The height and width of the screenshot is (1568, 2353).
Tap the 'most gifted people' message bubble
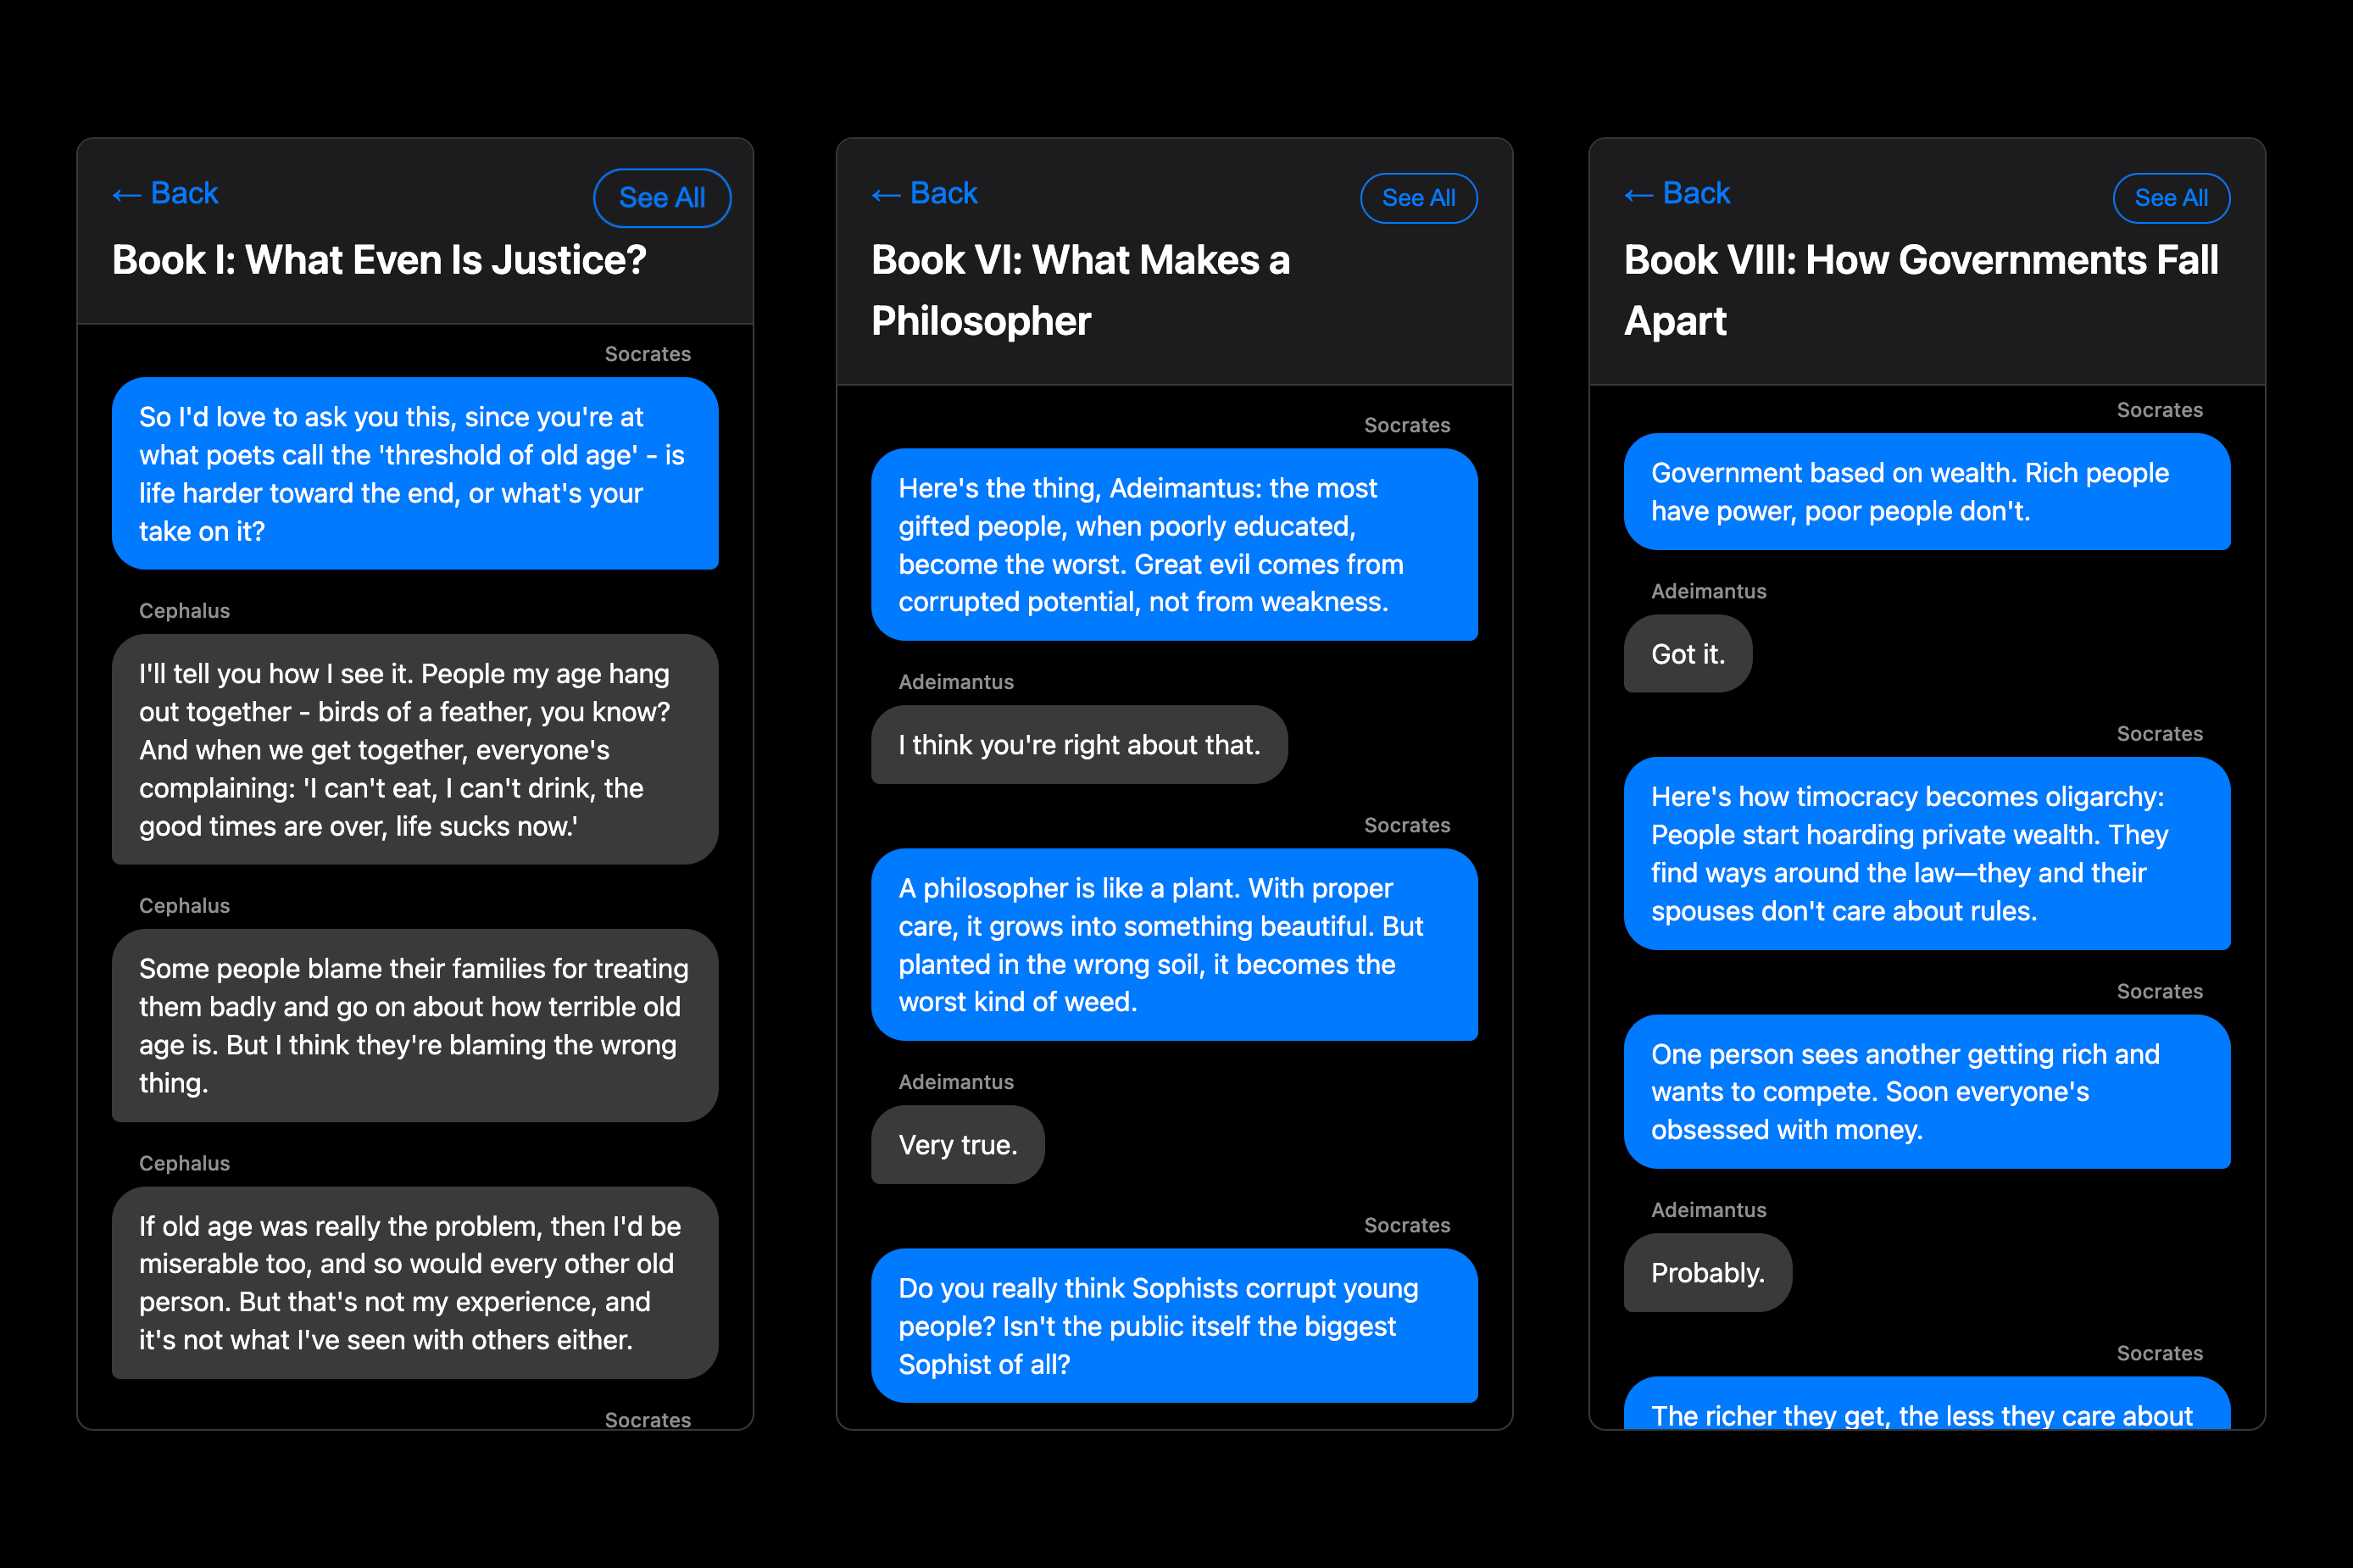[1174, 544]
